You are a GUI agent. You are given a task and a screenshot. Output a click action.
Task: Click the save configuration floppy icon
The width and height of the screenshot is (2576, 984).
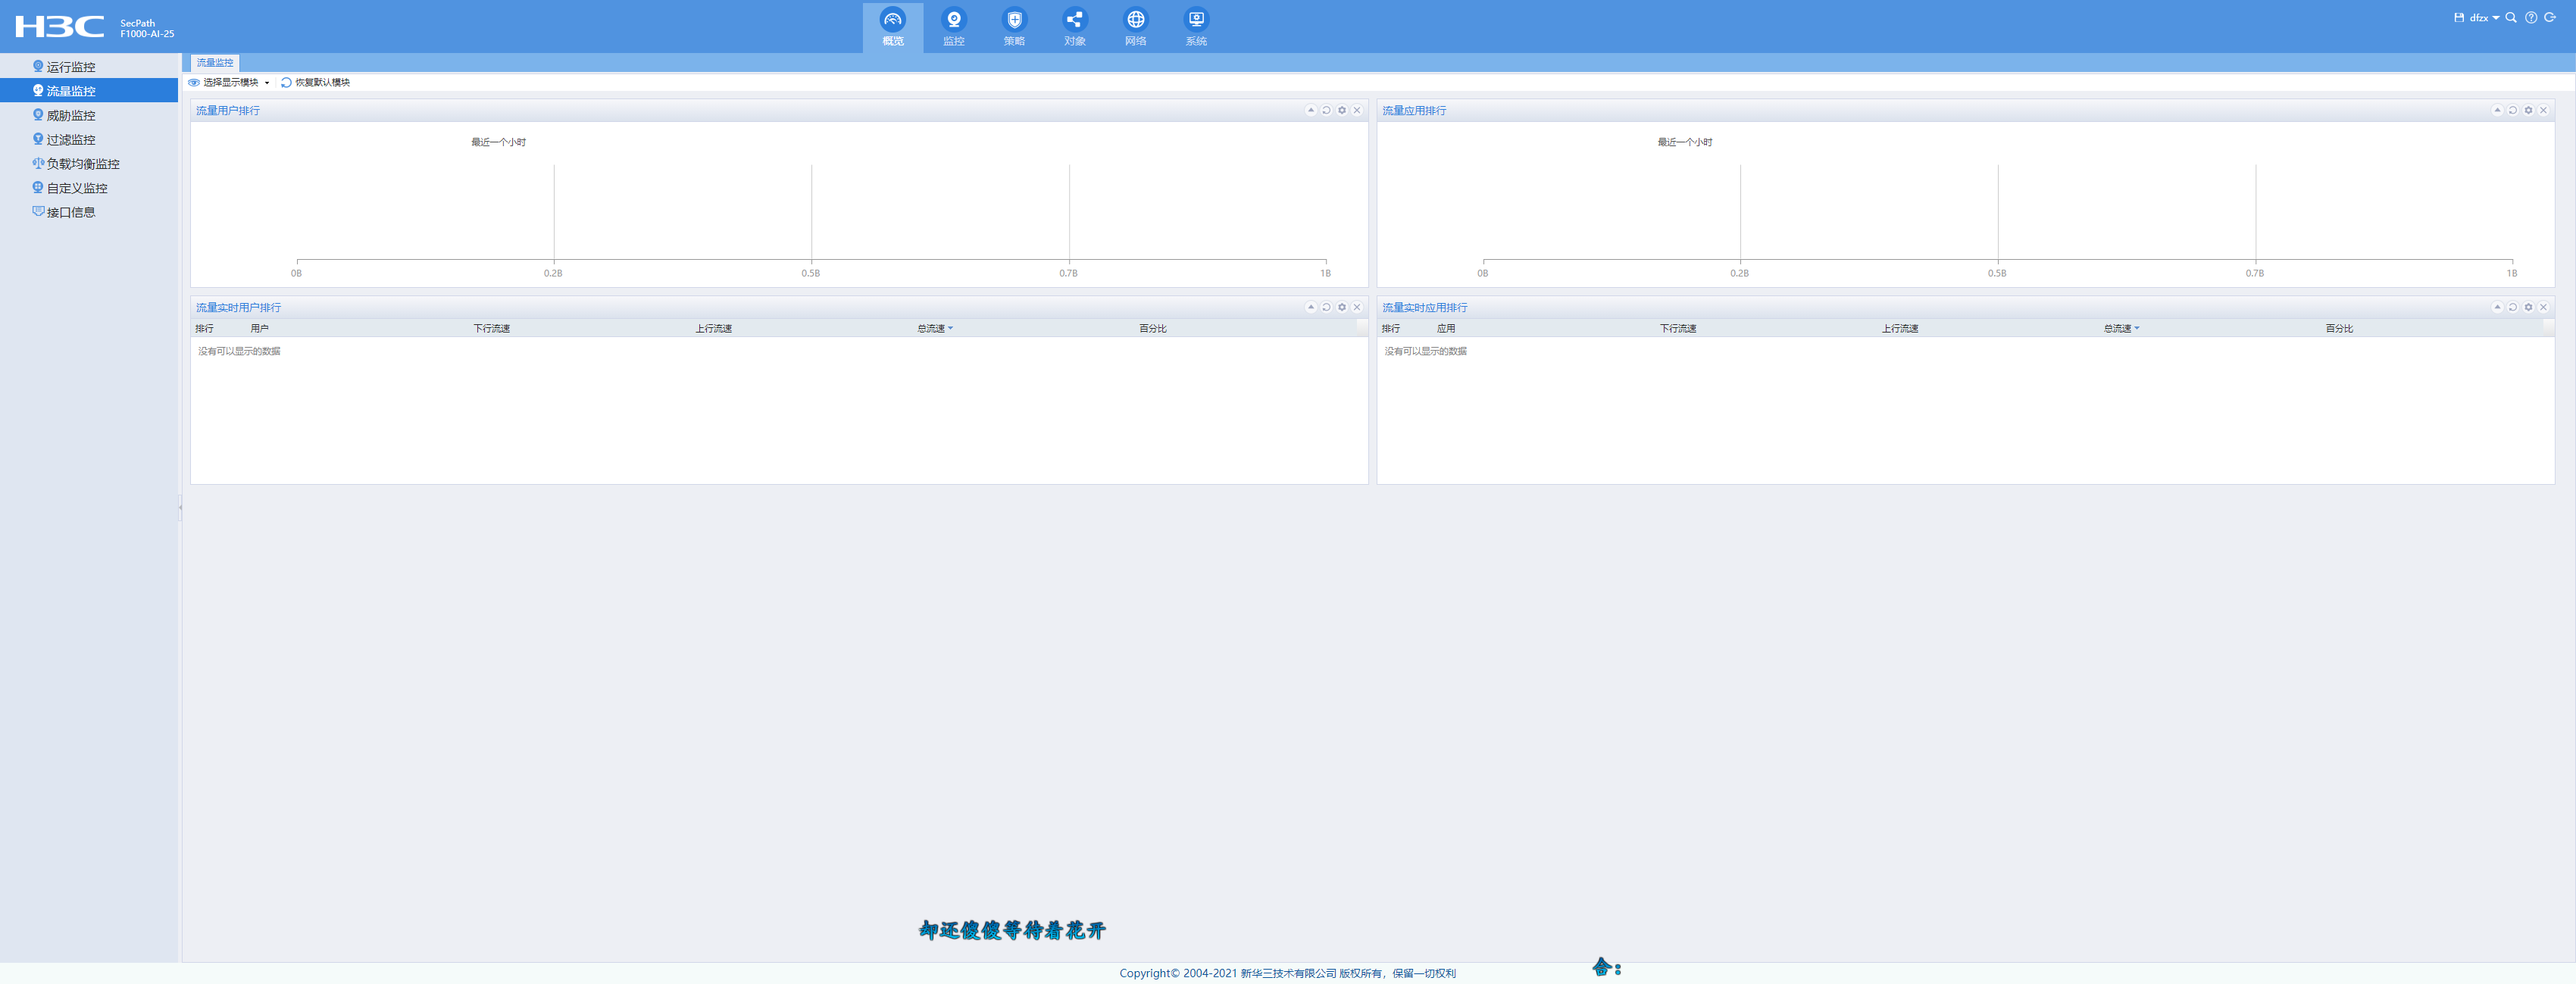(2459, 17)
